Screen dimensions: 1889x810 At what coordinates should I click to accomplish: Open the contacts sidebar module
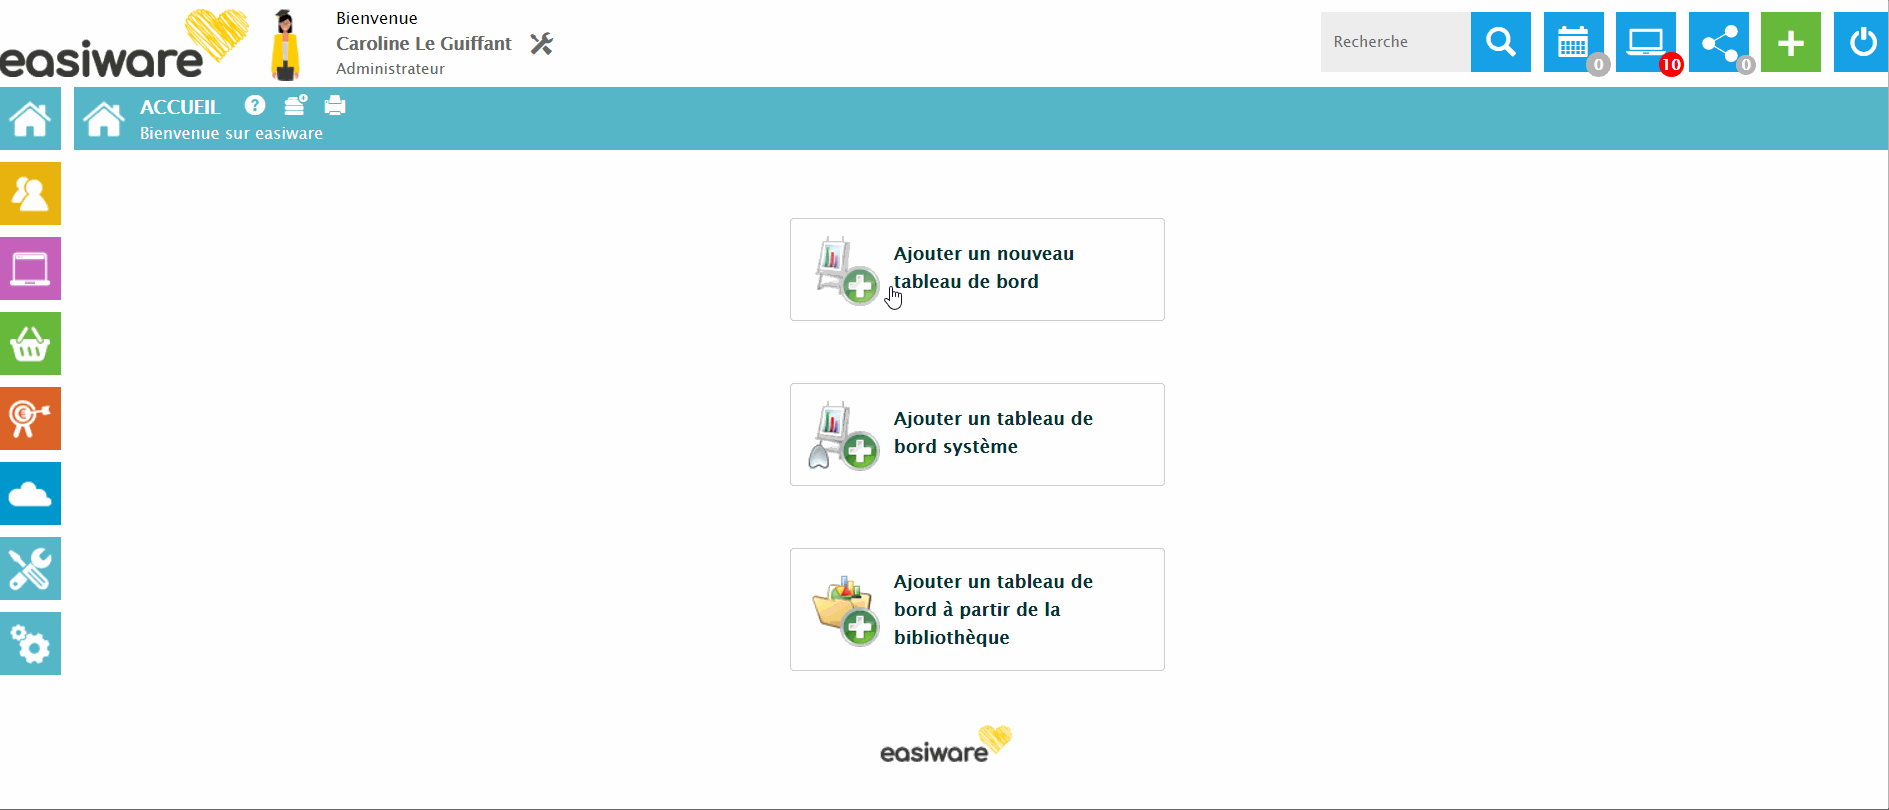(x=30, y=194)
